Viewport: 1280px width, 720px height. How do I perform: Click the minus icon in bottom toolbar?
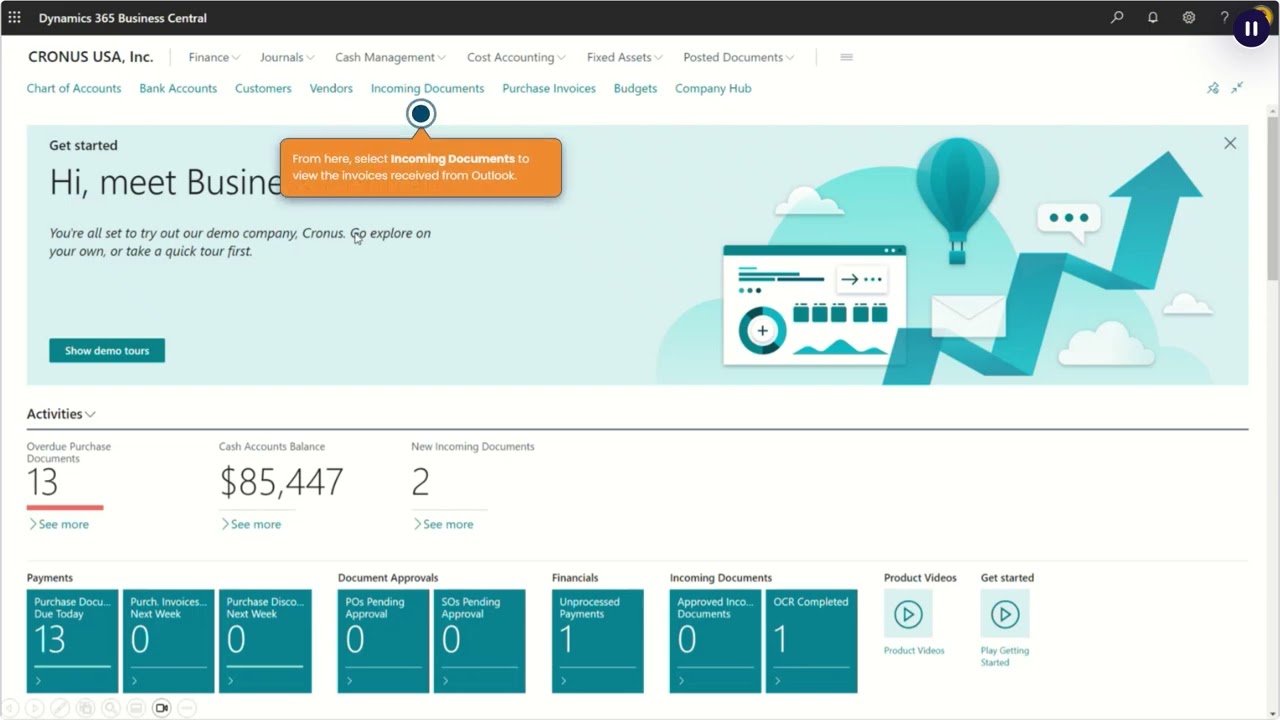tap(187, 708)
